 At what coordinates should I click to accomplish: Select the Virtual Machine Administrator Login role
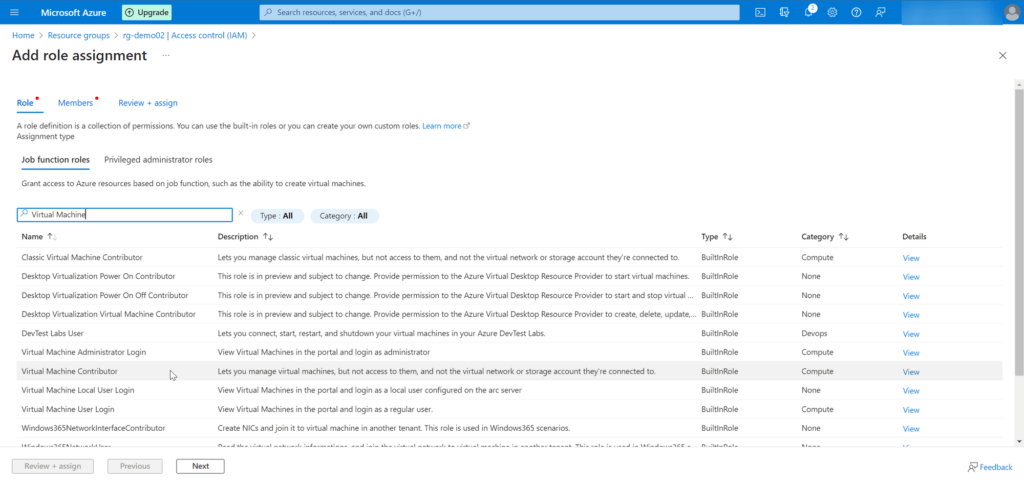tap(509, 352)
